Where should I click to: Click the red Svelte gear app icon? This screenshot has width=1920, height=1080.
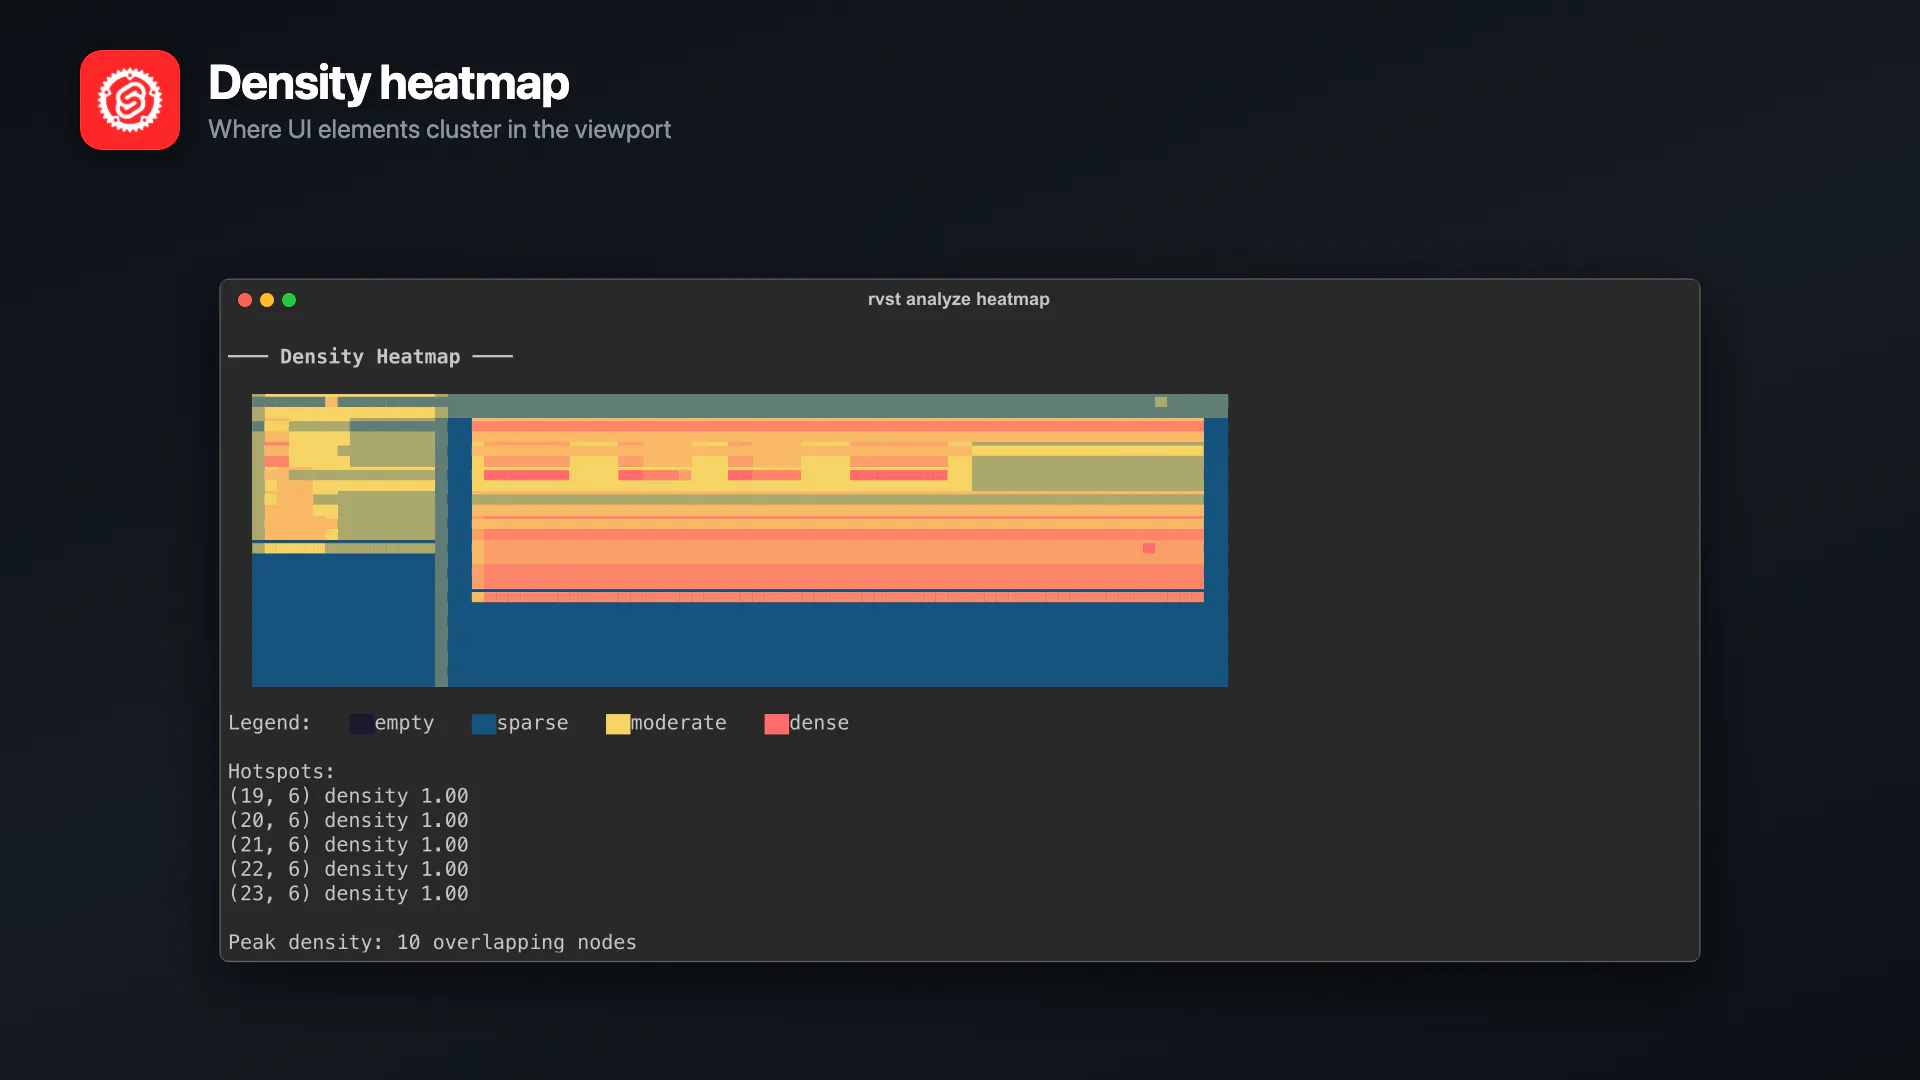[x=130, y=100]
